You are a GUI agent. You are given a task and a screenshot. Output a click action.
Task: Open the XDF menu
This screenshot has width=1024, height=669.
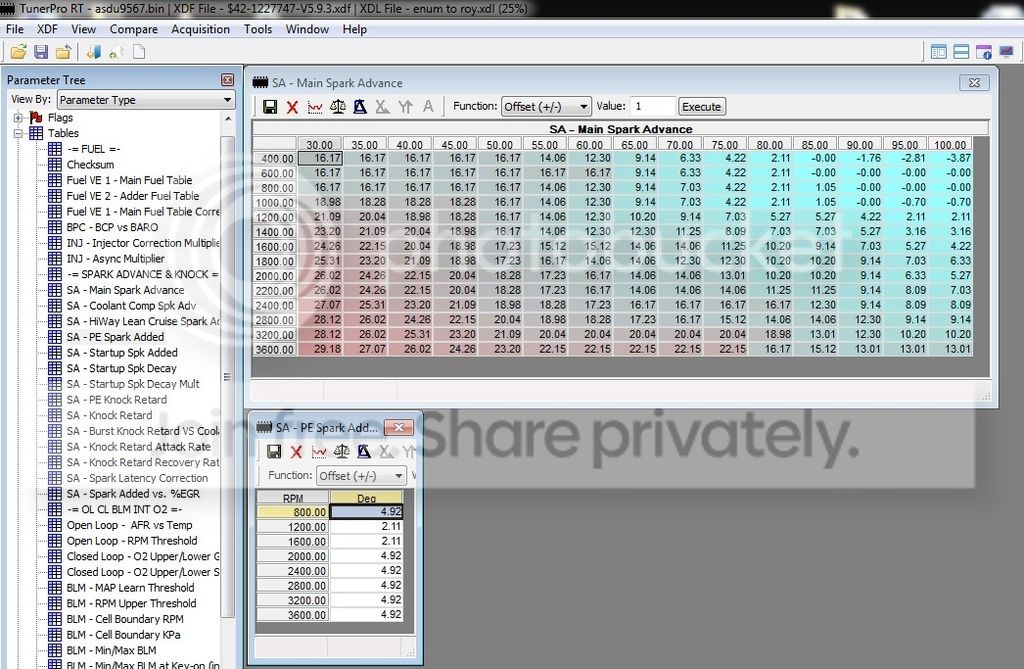click(x=47, y=29)
